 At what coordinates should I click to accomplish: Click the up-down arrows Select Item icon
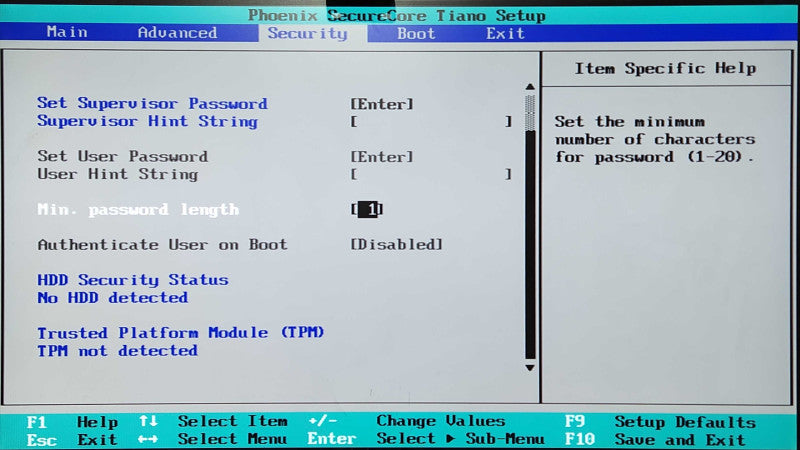tap(148, 421)
